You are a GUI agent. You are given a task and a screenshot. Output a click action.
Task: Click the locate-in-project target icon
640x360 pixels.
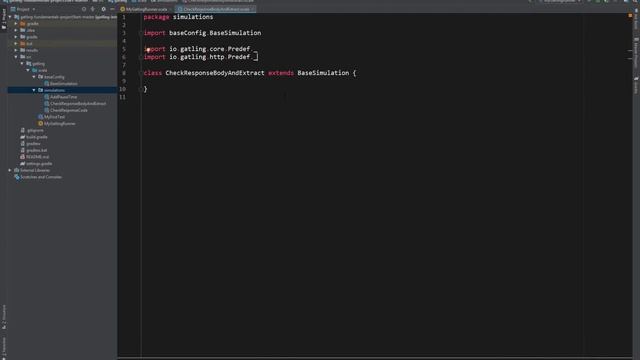pyautogui.click(x=84, y=9)
